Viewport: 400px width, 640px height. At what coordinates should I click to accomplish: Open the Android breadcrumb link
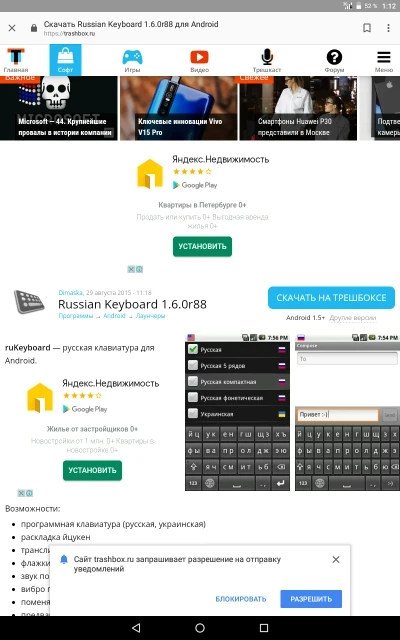pos(114,316)
